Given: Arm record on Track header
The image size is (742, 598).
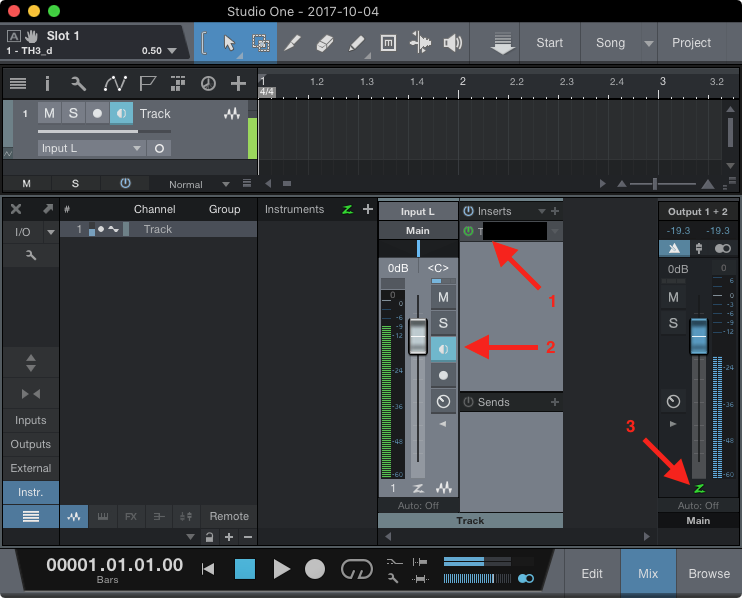Looking at the screenshot, I should click(97, 114).
